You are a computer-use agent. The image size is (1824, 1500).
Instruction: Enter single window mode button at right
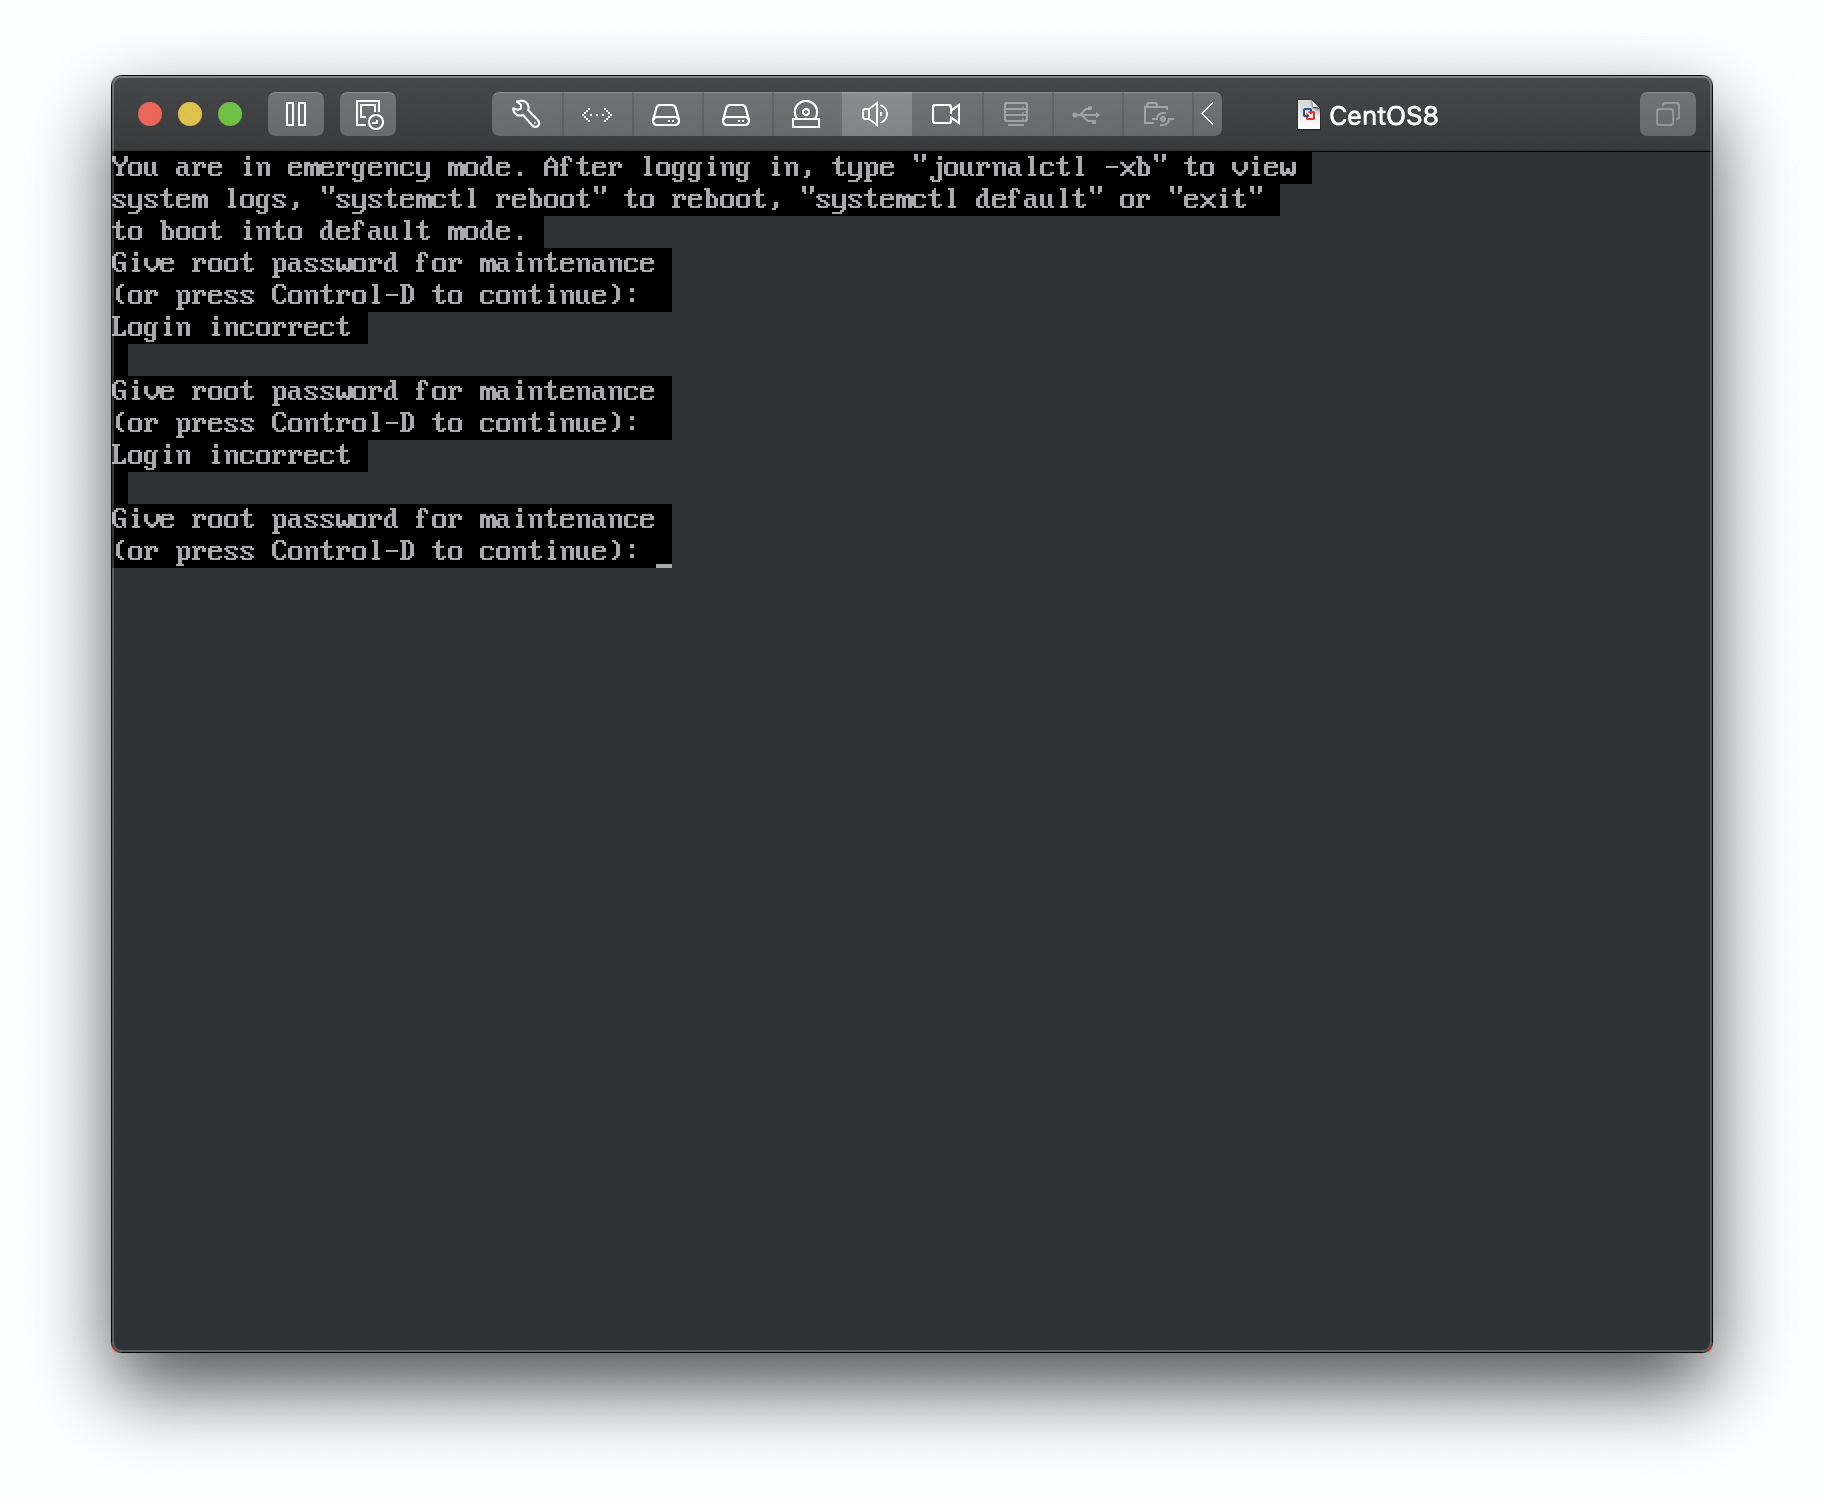[1667, 114]
